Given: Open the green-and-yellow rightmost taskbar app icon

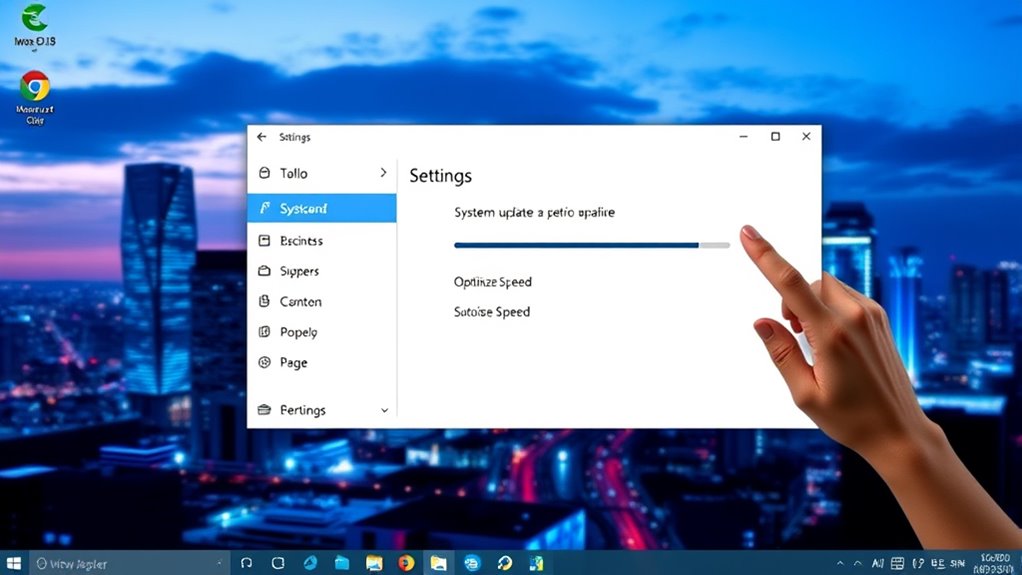Looking at the screenshot, I should tap(537, 563).
